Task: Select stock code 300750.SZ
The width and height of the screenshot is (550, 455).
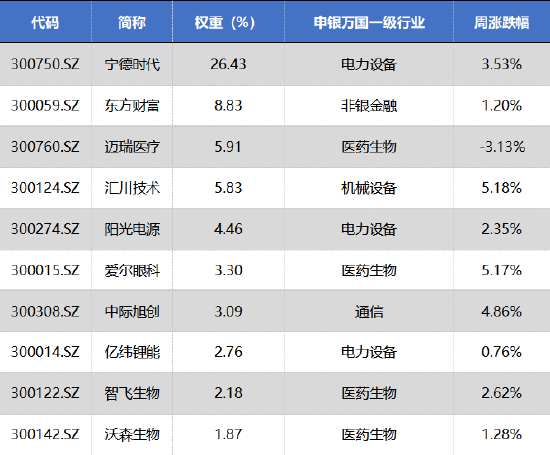Action: point(45,64)
